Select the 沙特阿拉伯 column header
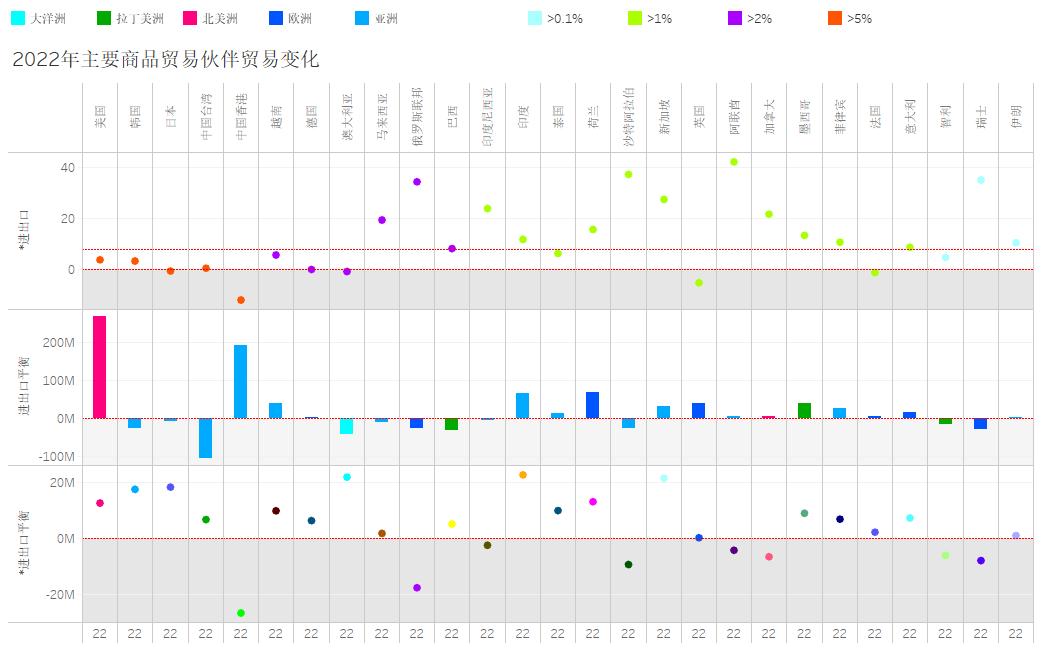The height and width of the screenshot is (655, 1042). (629, 117)
